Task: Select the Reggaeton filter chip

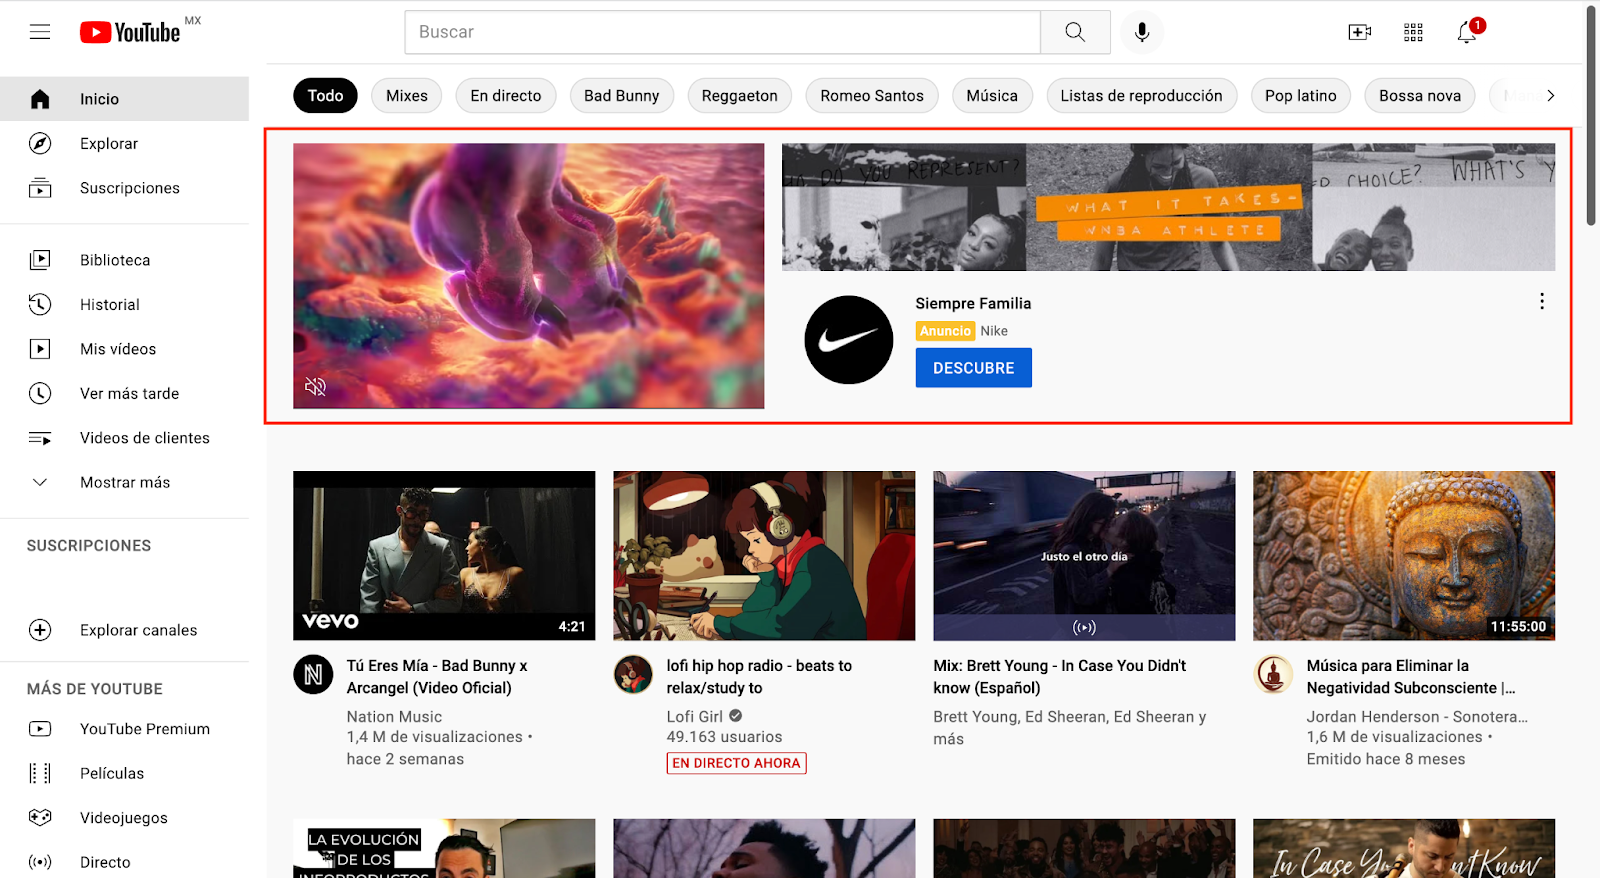Action: pyautogui.click(x=740, y=96)
